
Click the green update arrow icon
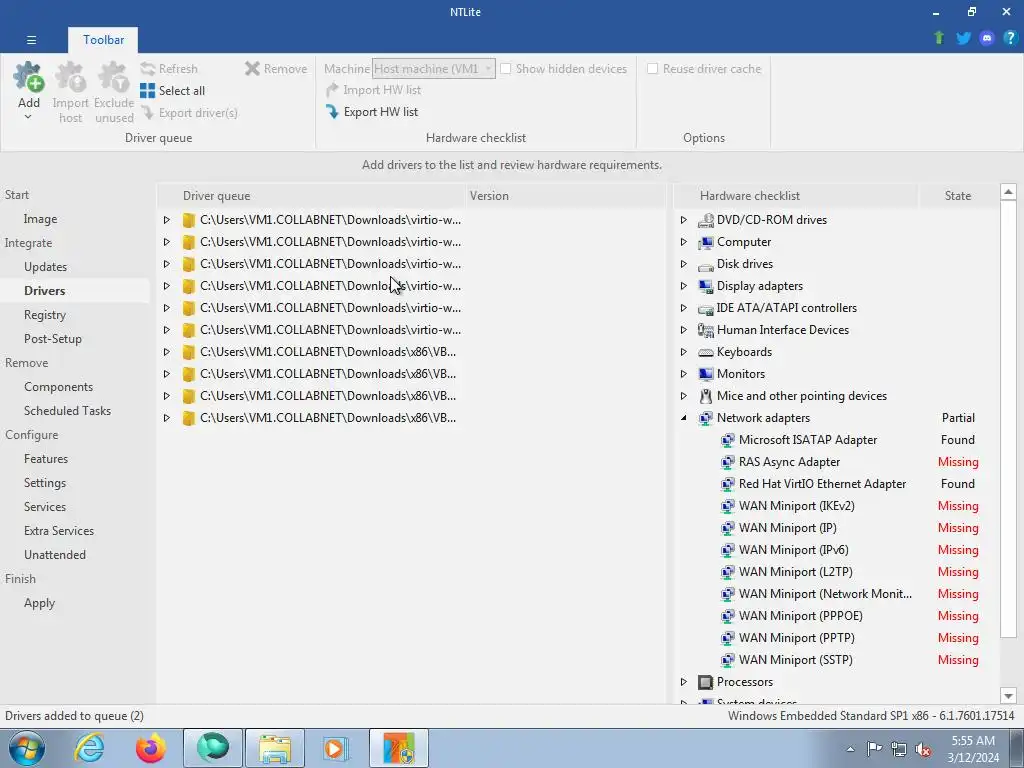click(939, 38)
